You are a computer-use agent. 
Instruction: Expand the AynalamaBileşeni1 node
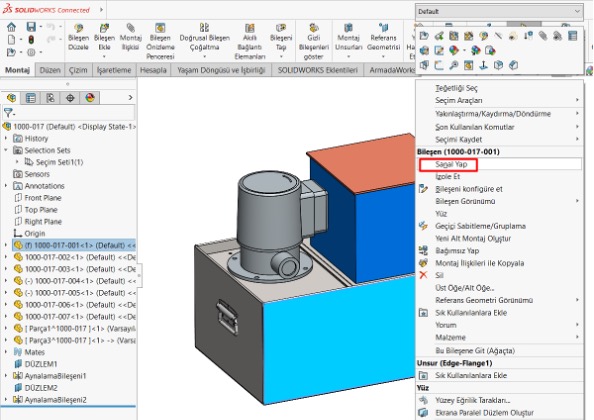coord(6,376)
